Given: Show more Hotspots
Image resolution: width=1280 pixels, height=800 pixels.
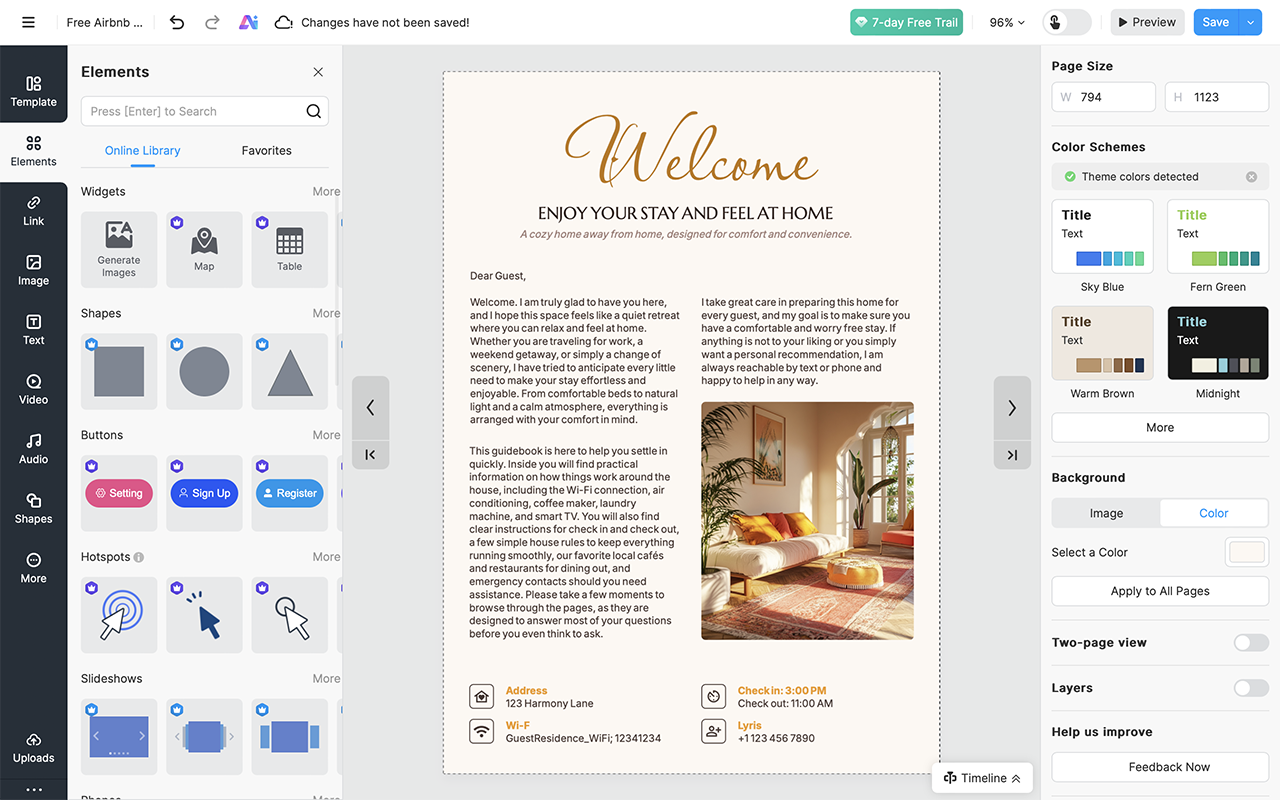Looking at the screenshot, I should (326, 557).
